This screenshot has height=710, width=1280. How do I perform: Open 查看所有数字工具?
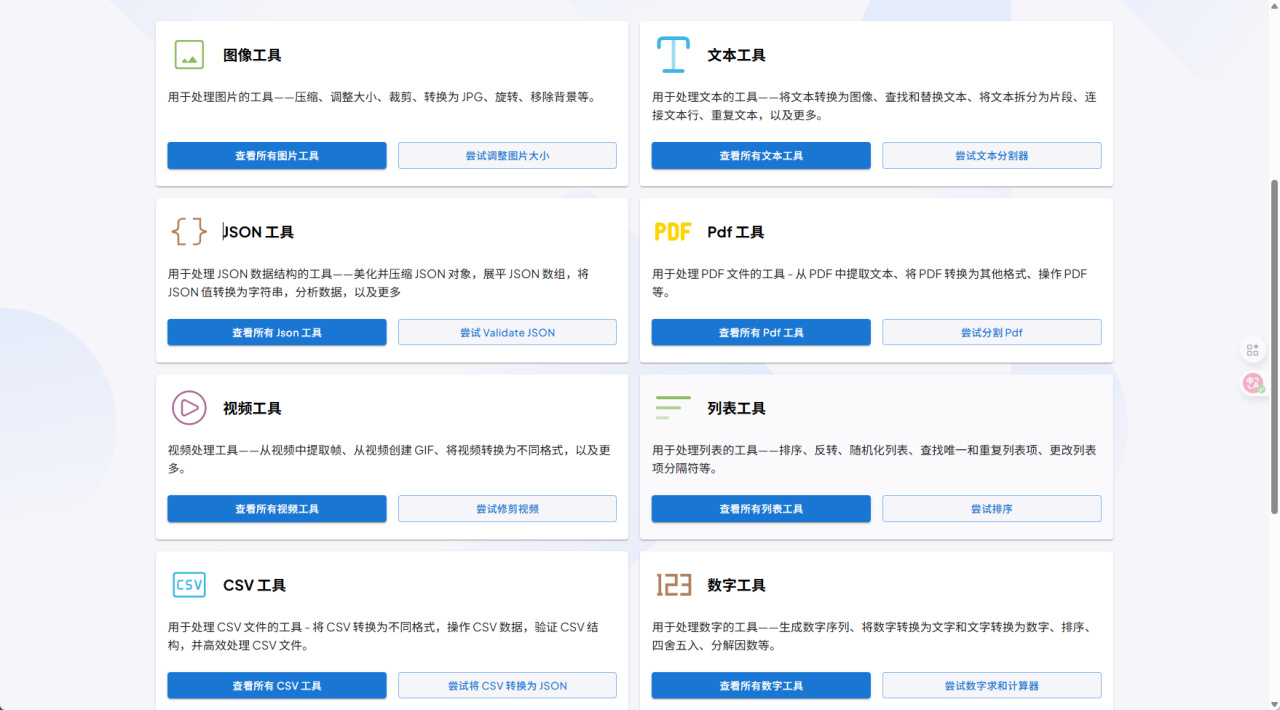point(761,686)
